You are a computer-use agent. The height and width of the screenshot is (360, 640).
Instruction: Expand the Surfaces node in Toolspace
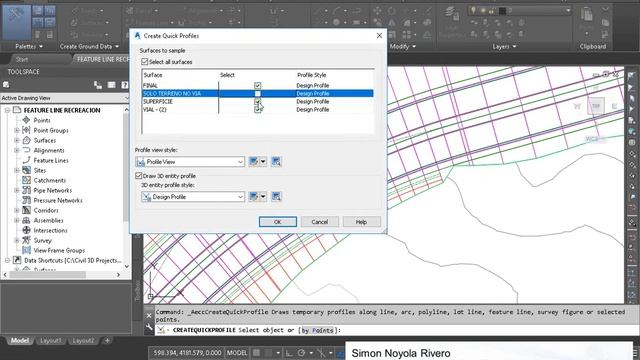coord(17,140)
